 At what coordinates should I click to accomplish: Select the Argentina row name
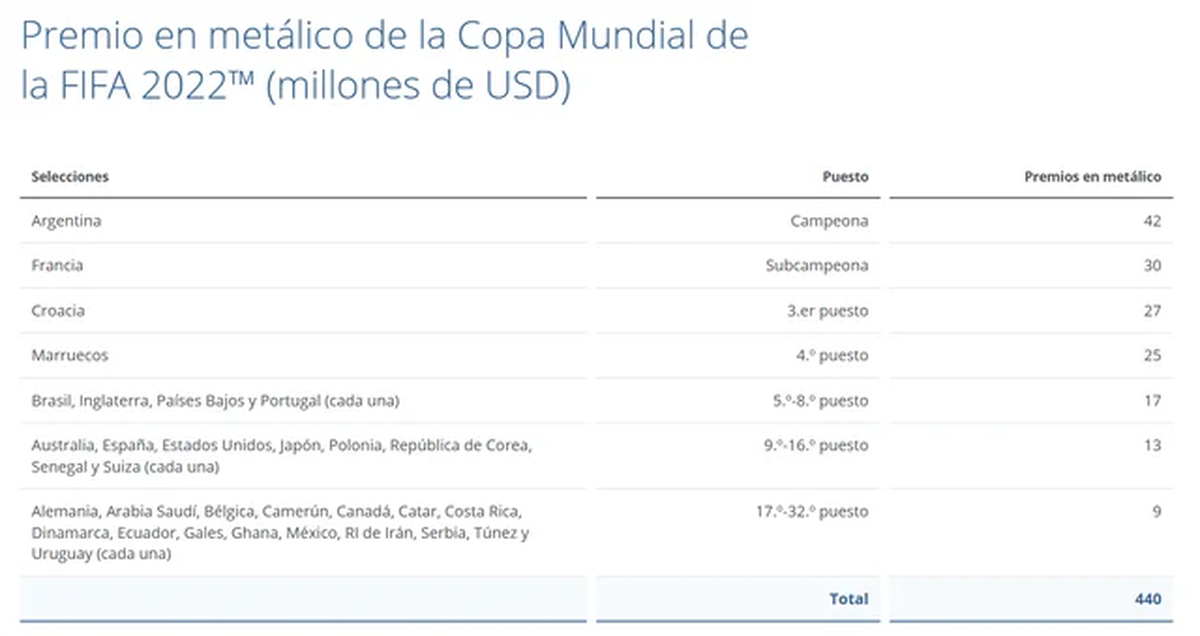coord(66,221)
